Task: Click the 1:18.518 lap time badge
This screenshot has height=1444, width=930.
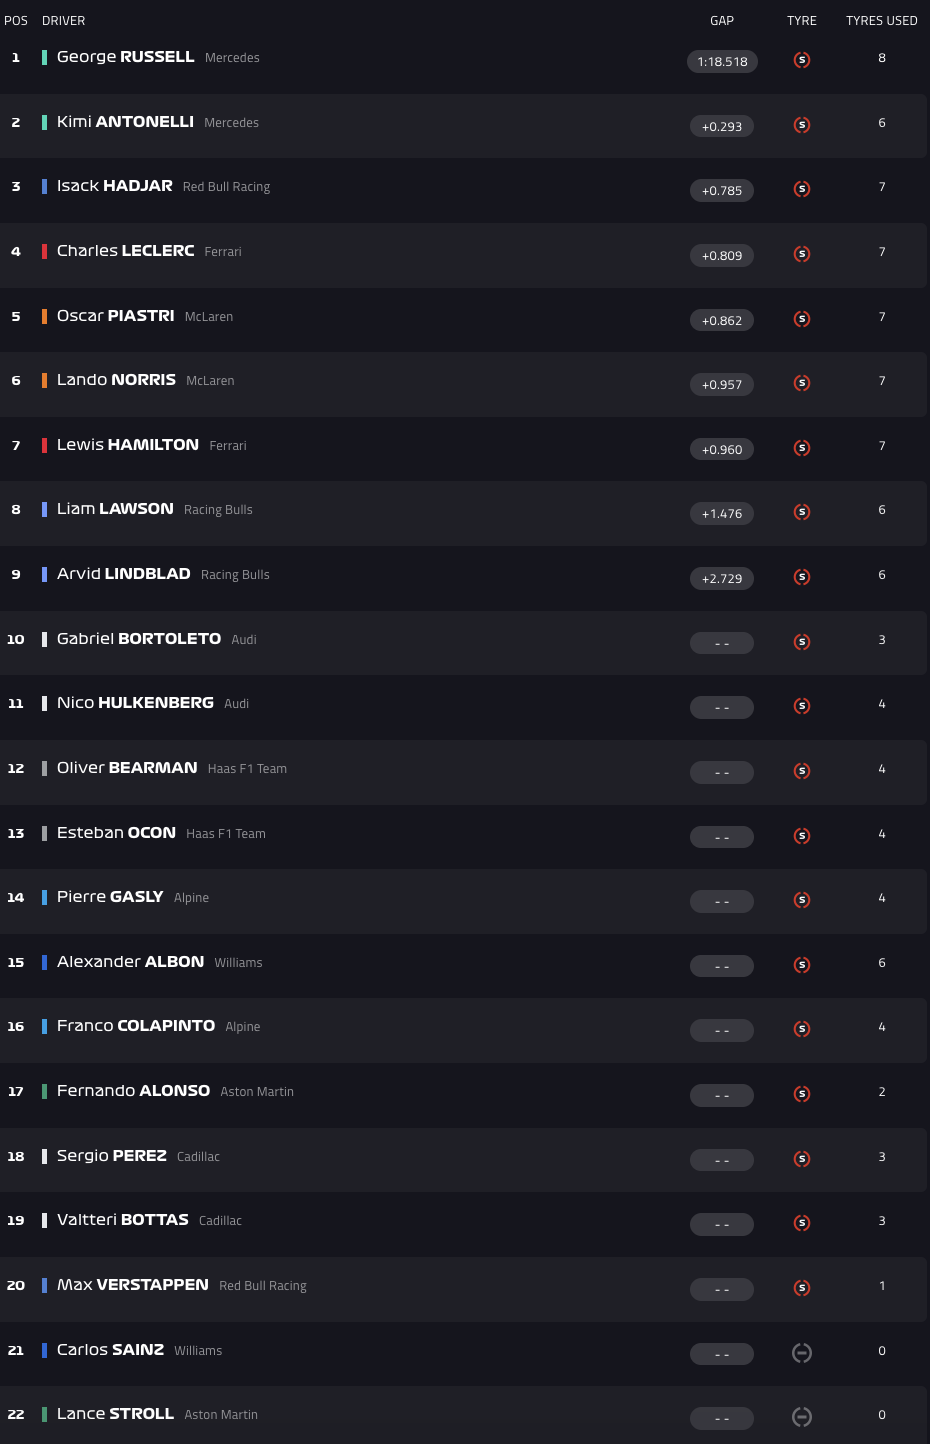Action: click(x=722, y=62)
